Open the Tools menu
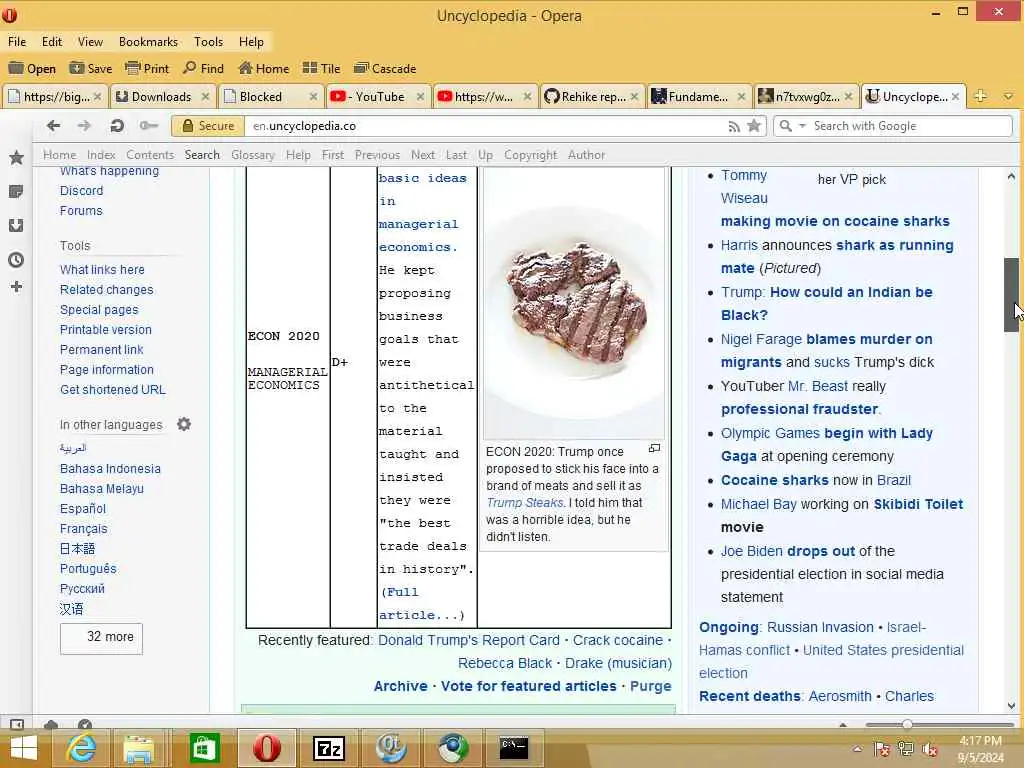The image size is (1024, 768). pos(208,42)
